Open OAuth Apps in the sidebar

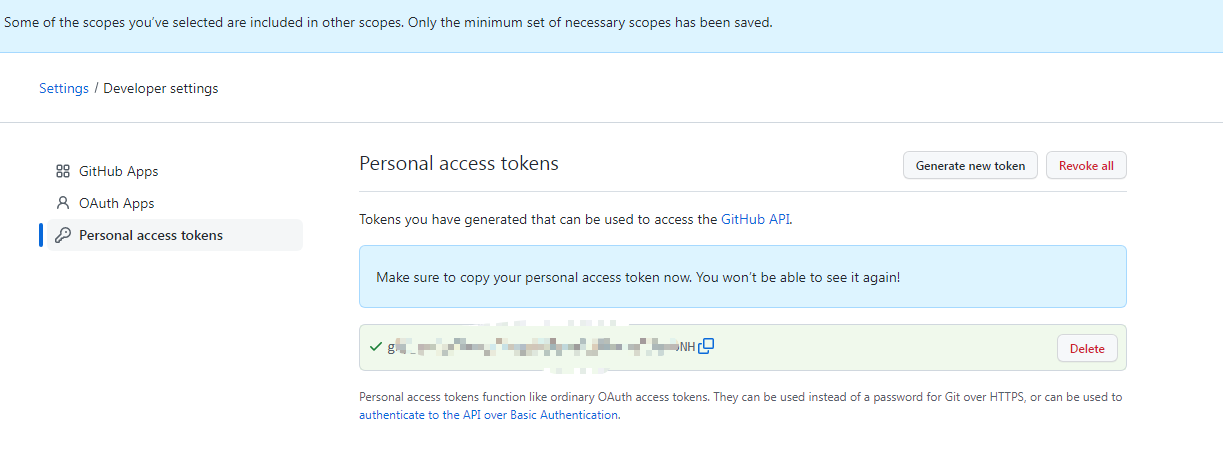pos(116,203)
